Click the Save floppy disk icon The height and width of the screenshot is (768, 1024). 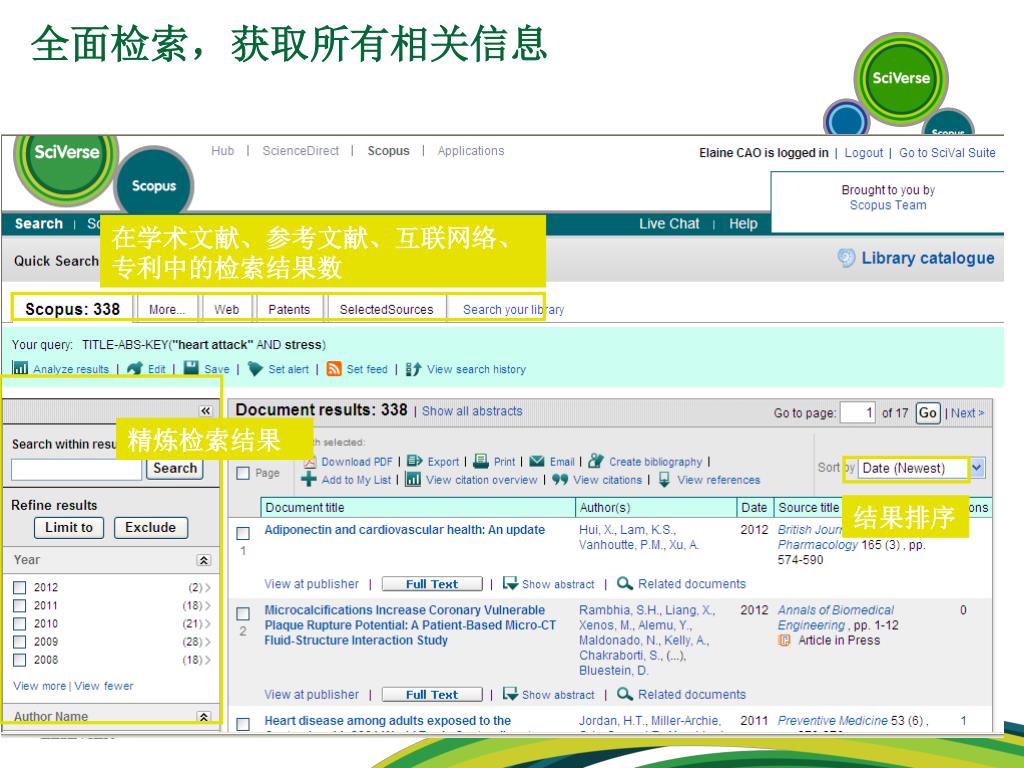pyautogui.click(x=191, y=368)
